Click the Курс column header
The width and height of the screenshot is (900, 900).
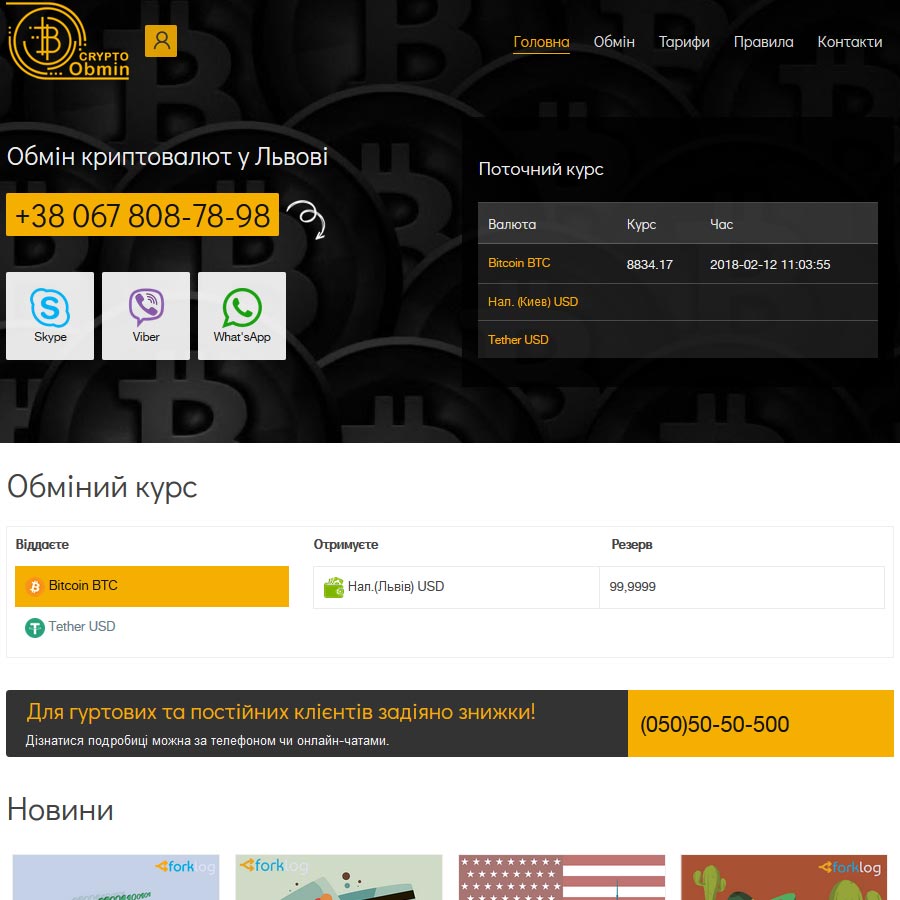coord(641,224)
